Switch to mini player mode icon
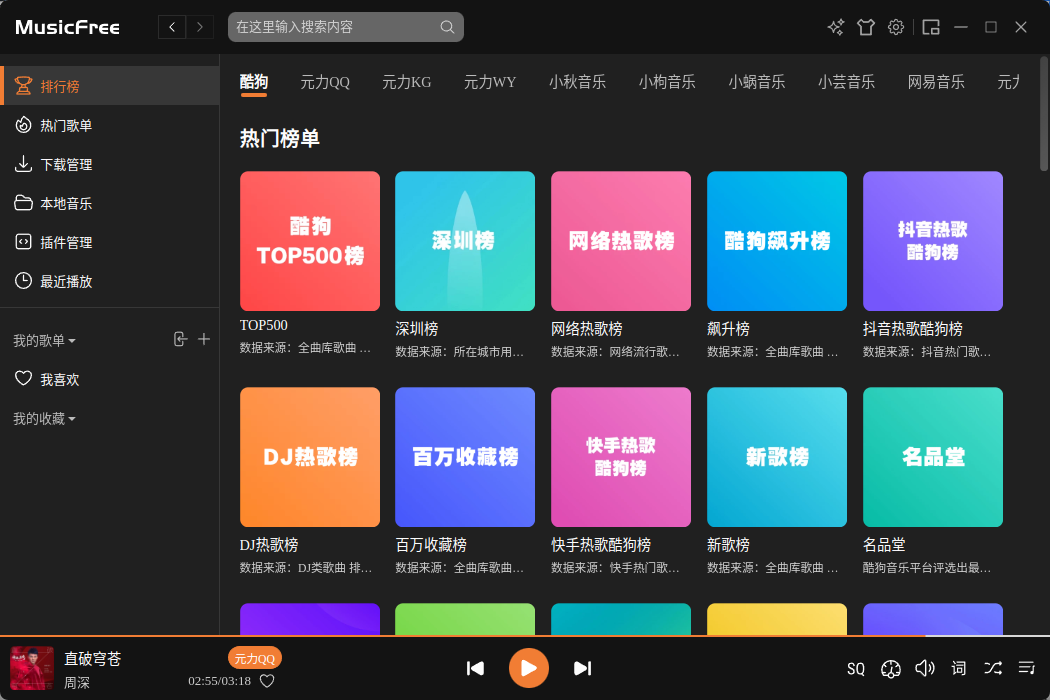 click(x=931, y=27)
